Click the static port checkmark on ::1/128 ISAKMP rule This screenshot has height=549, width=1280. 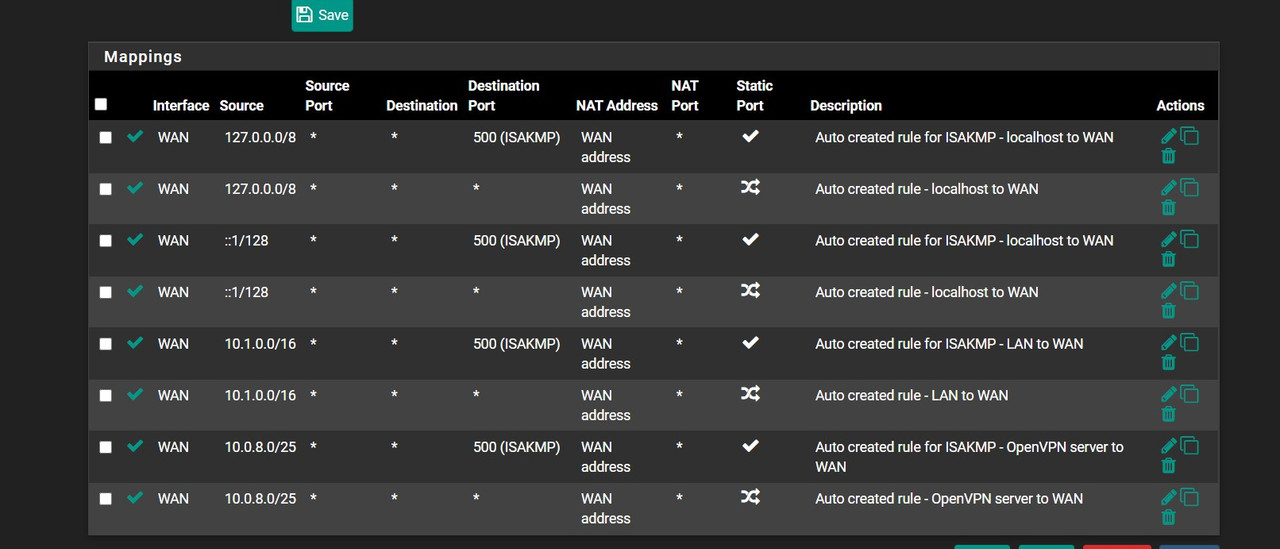click(x=750, y=239)
